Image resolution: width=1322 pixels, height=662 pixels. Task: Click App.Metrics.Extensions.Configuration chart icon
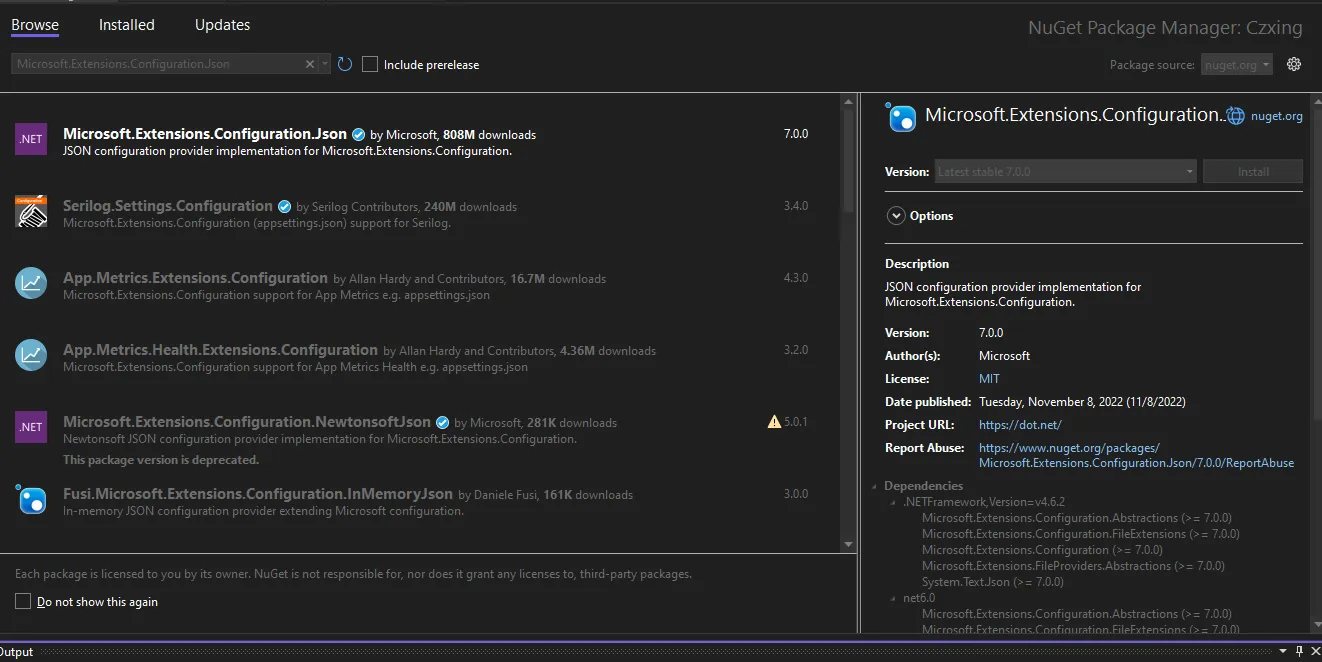pos(31,283)
